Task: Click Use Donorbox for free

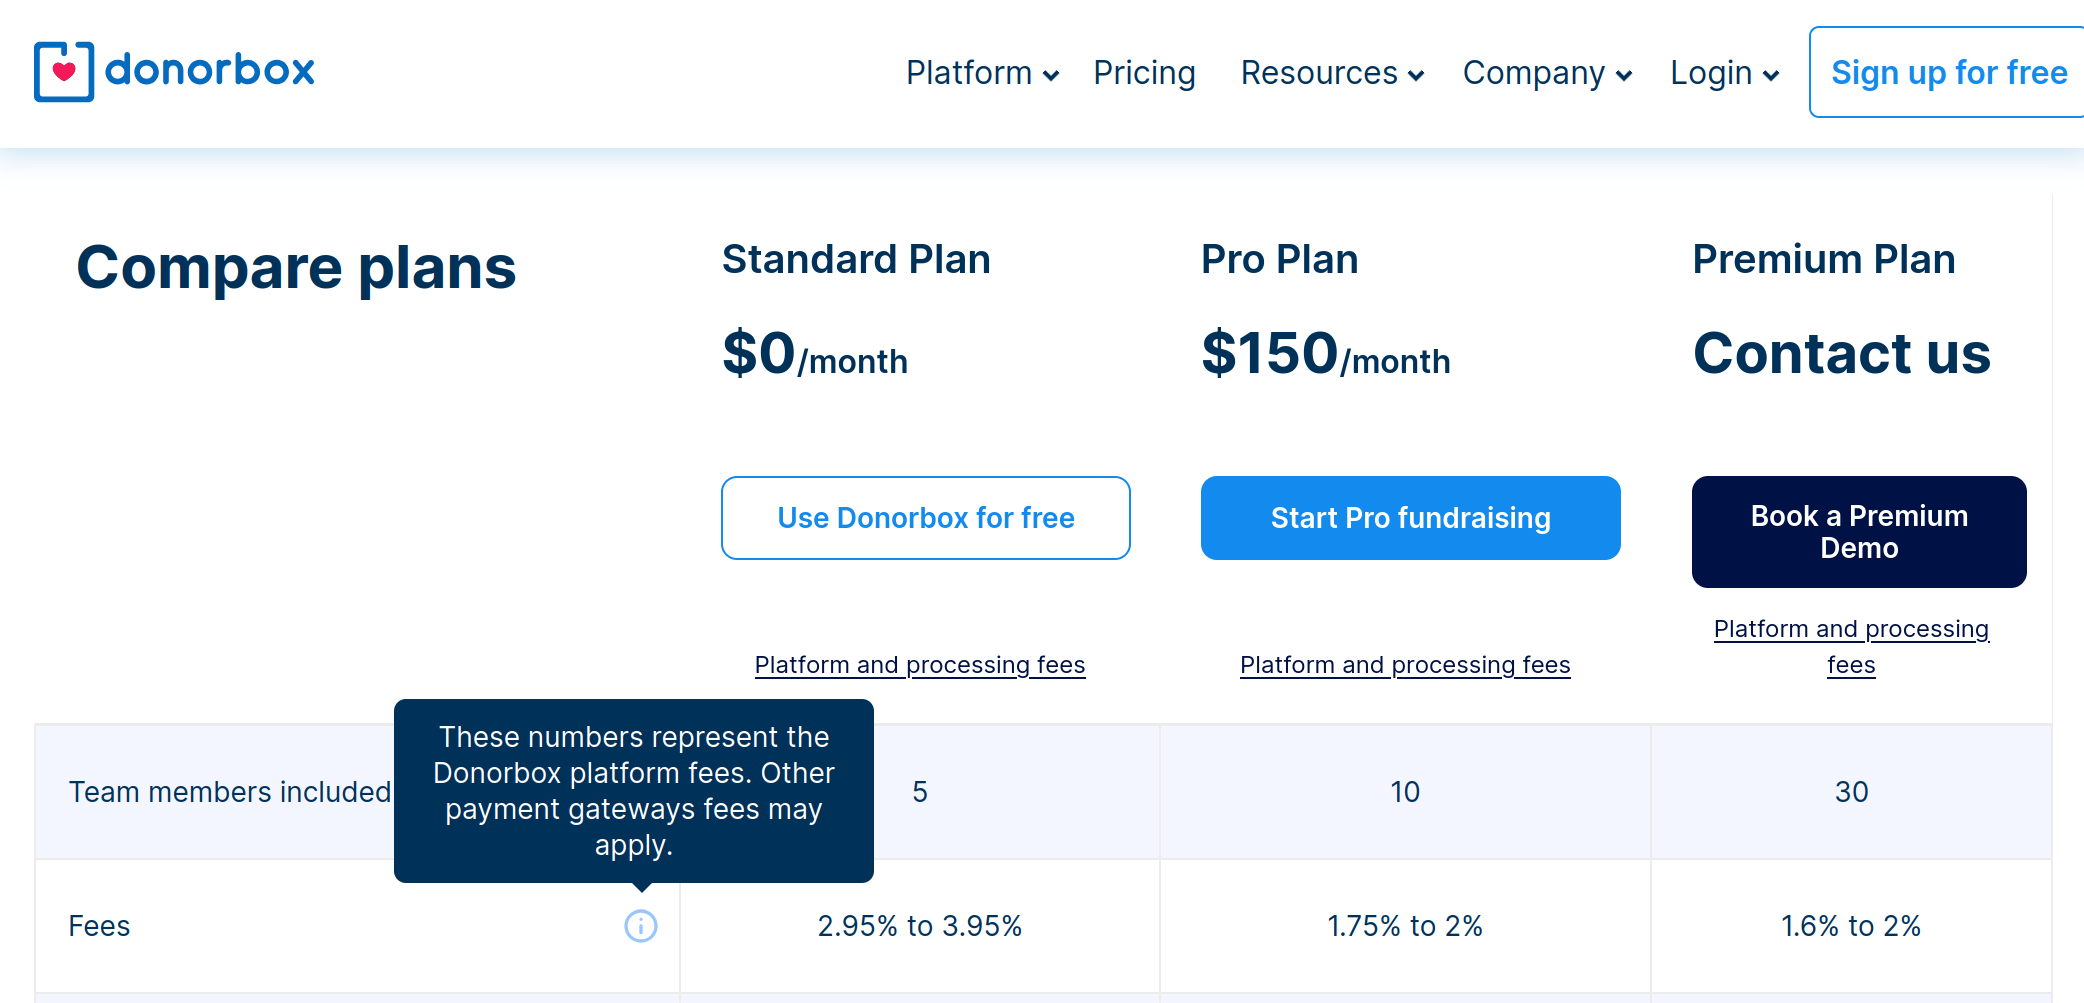Action: click(925, 518)
